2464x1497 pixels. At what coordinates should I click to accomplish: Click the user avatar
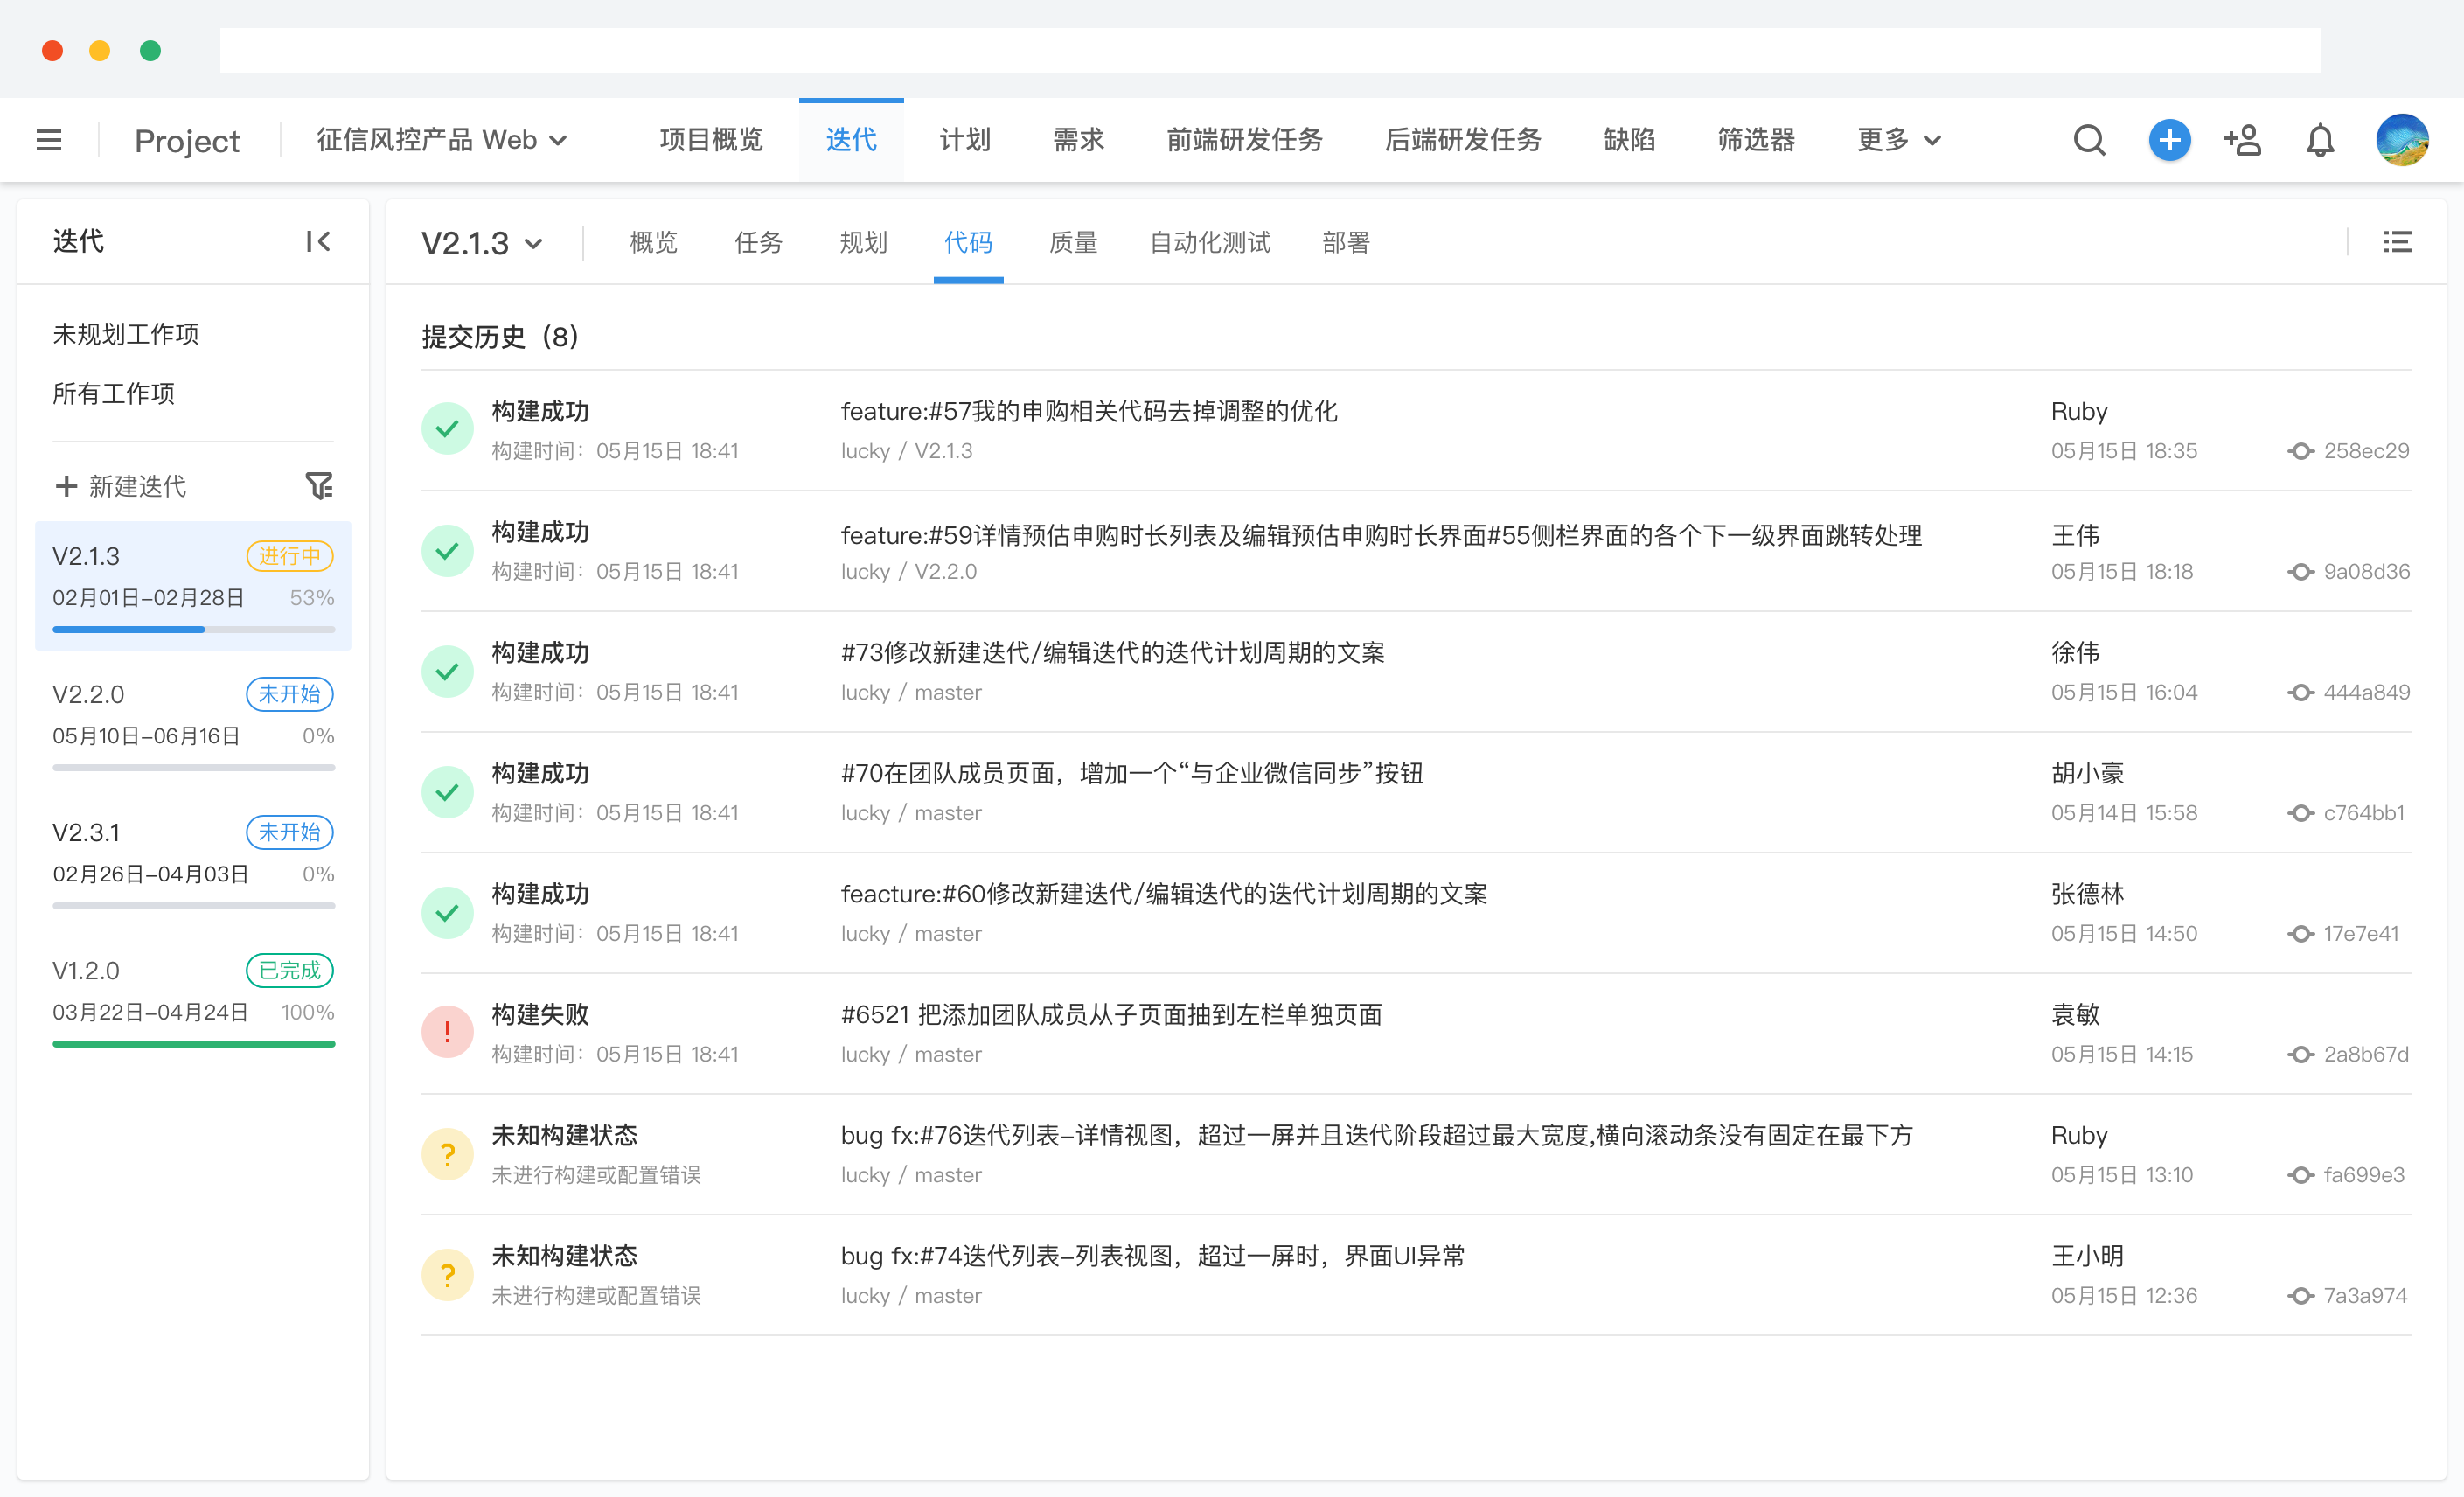tap(2403, 140)
